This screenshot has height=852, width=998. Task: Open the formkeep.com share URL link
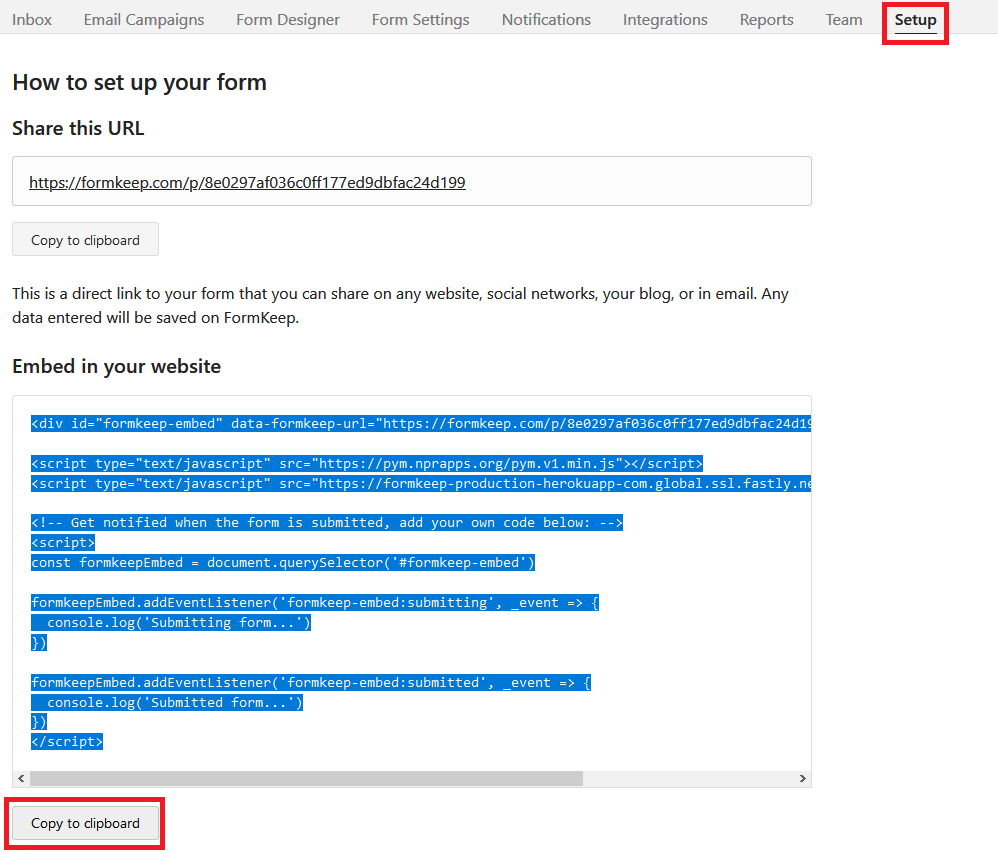pos(247,183)
